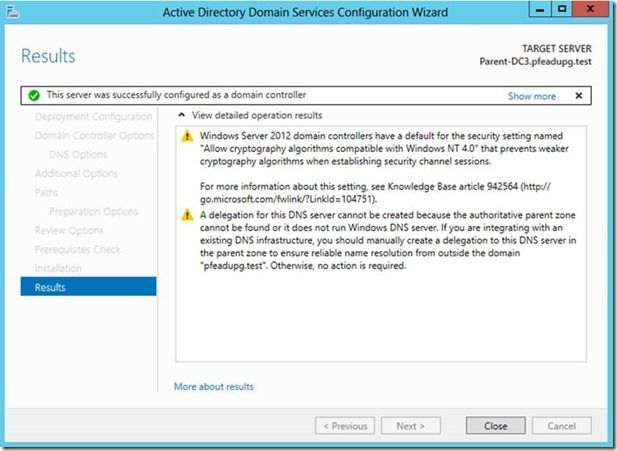Click the success message about domain controller

tap(176, 95)
